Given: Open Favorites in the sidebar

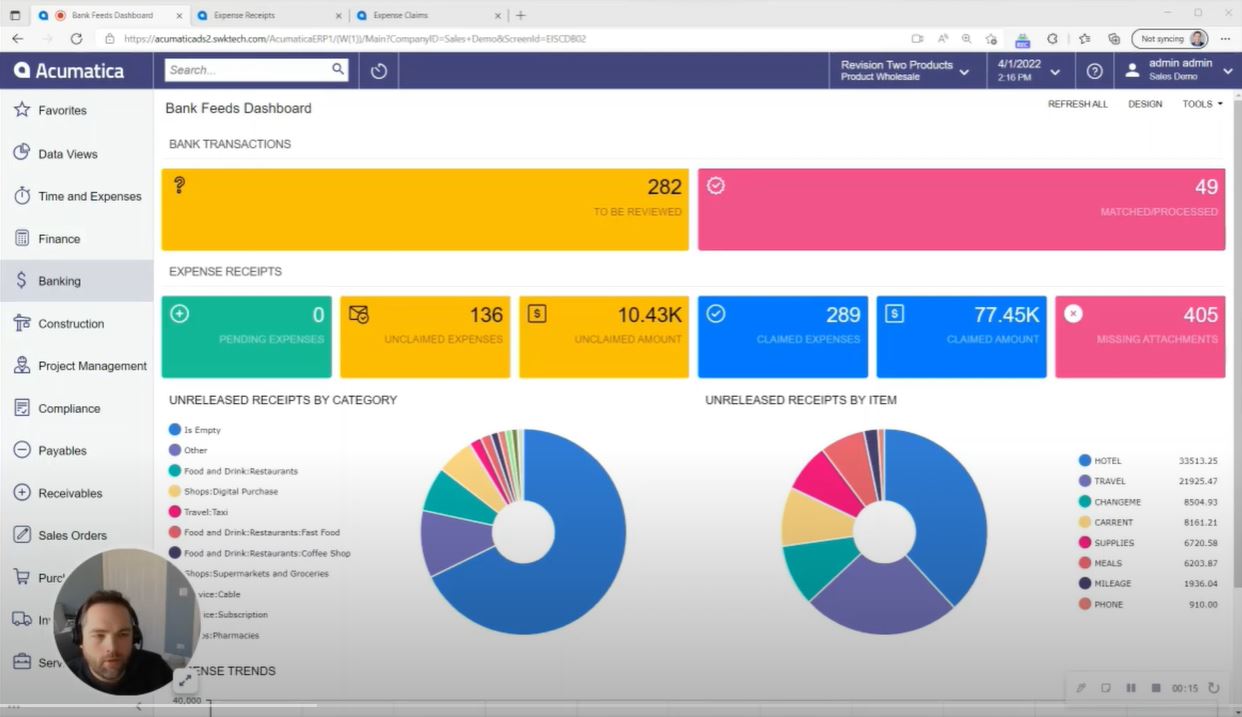Looking at the screenshot, I should [x=77, y=110].
